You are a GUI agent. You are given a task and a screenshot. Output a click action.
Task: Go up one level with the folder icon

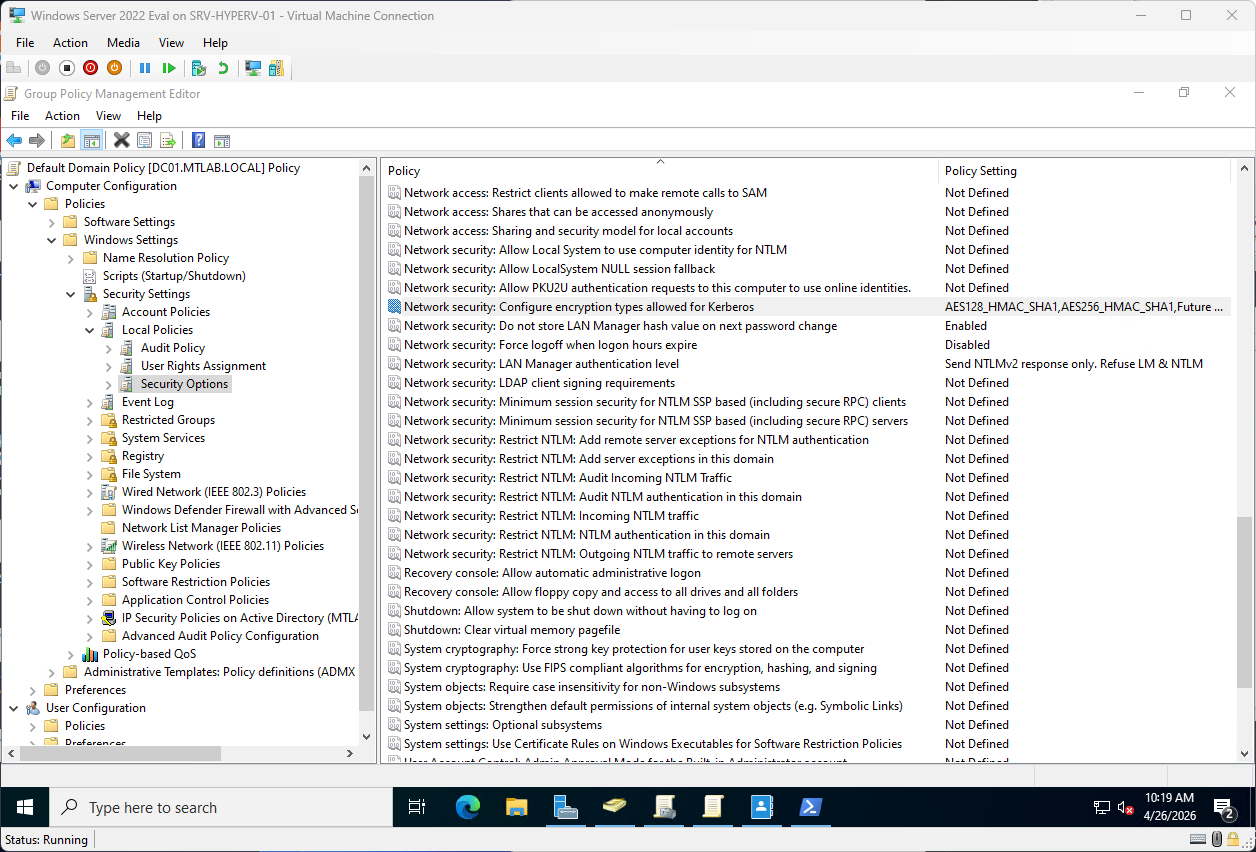[68, 140]
